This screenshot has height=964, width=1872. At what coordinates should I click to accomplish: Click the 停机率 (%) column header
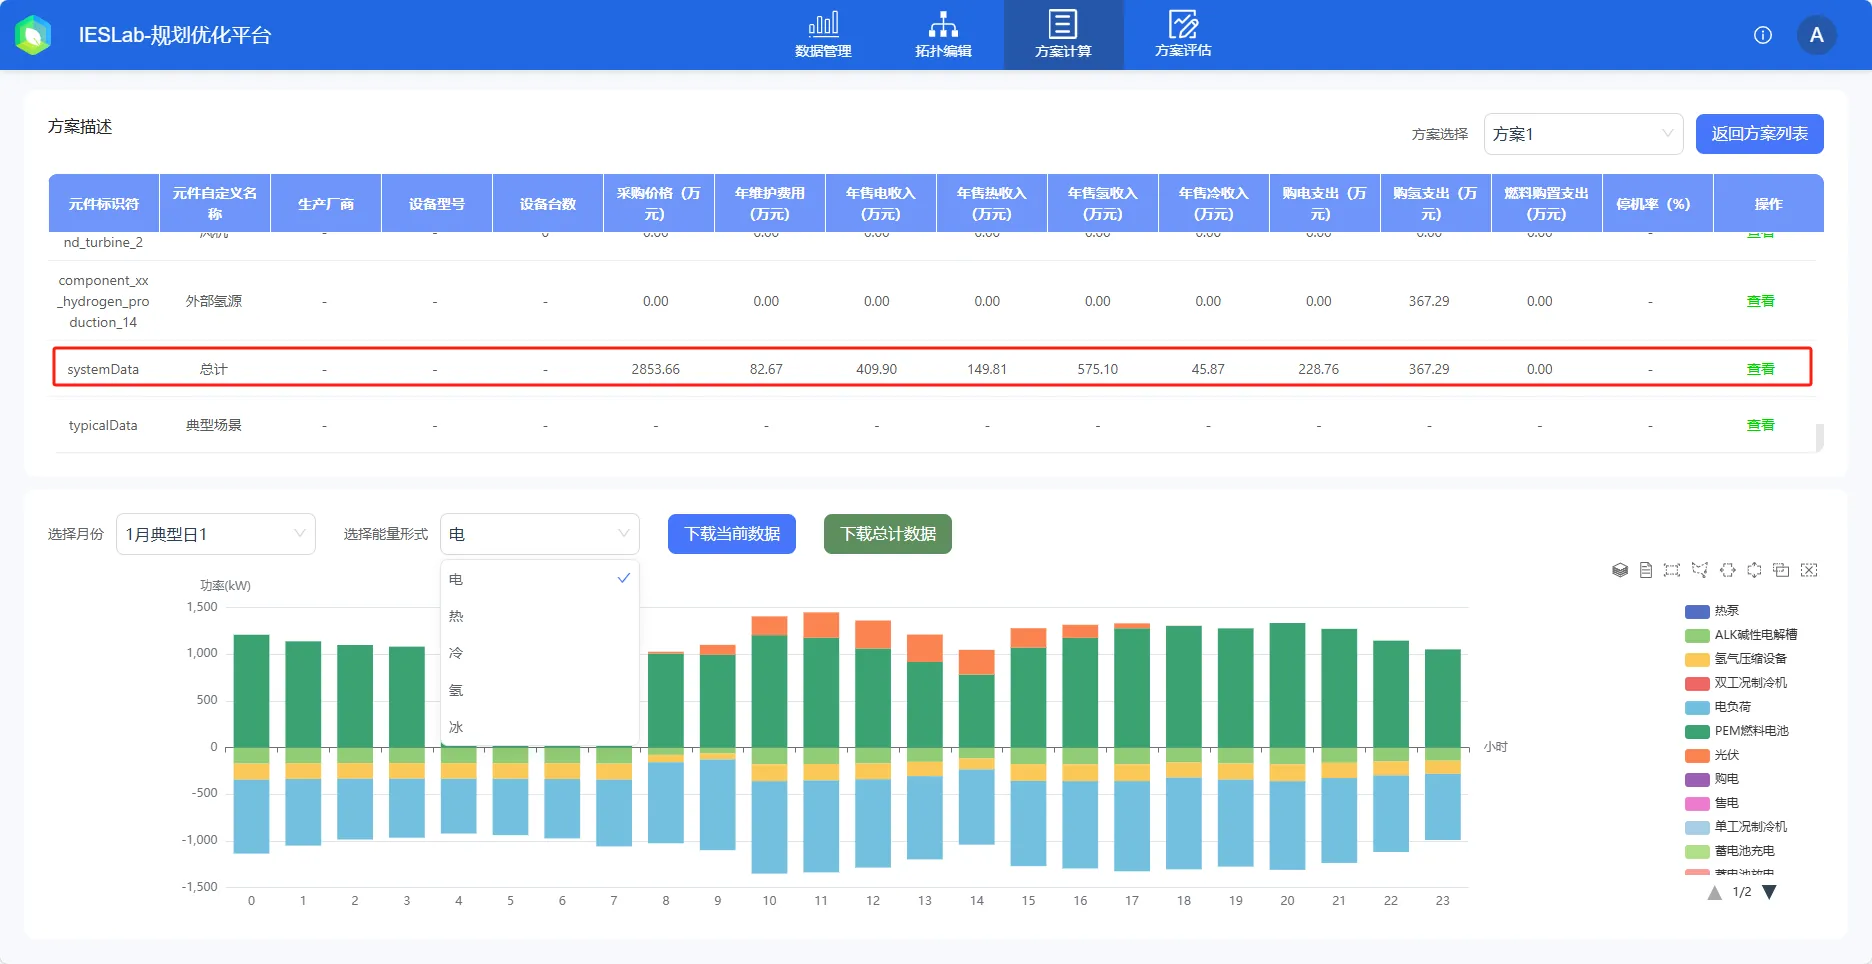pyautogui.click(x=1658, y=203)
